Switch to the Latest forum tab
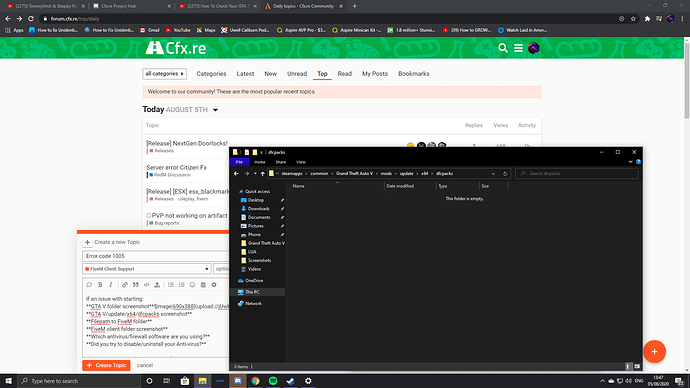The image size is (690, 388). click(245, 73)
